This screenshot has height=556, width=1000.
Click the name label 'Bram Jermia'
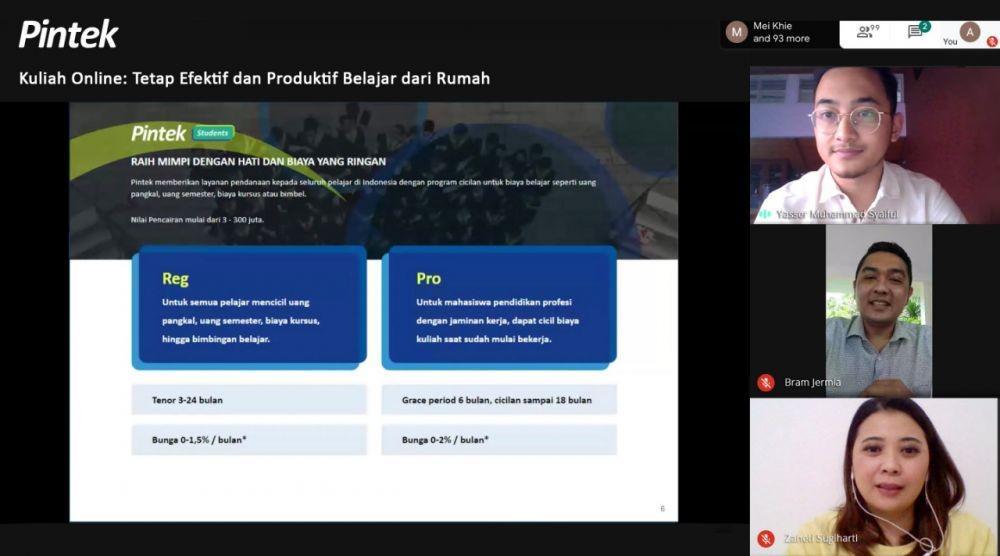pyautogui.click(x=812, y=382)
